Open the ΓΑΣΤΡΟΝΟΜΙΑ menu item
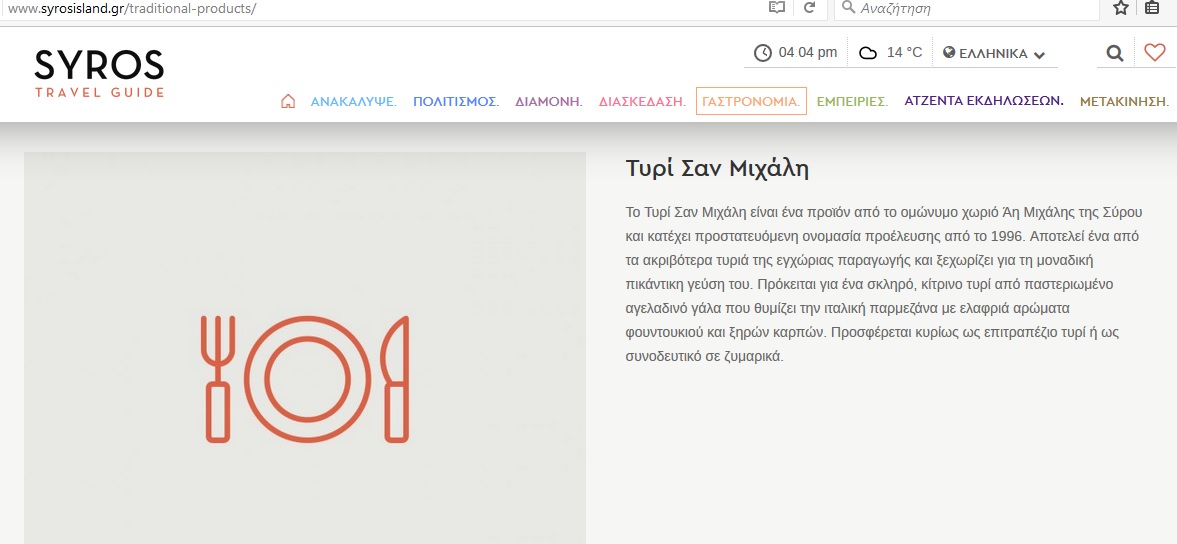1177x544 pixels. (x=751, y=101)
